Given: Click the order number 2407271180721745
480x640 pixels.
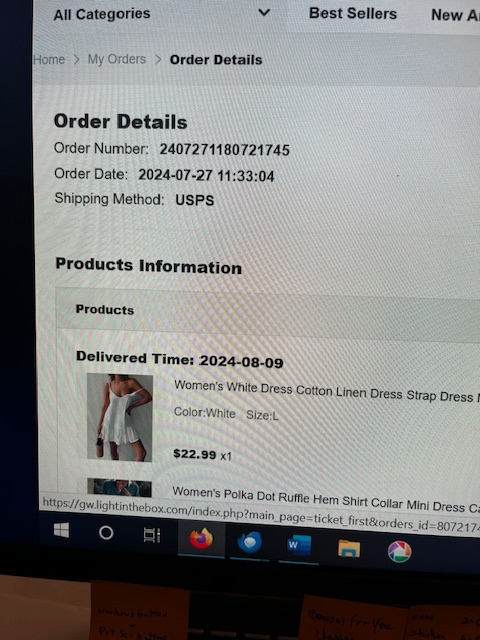Looking at the screenshot, I should [224, 150].
